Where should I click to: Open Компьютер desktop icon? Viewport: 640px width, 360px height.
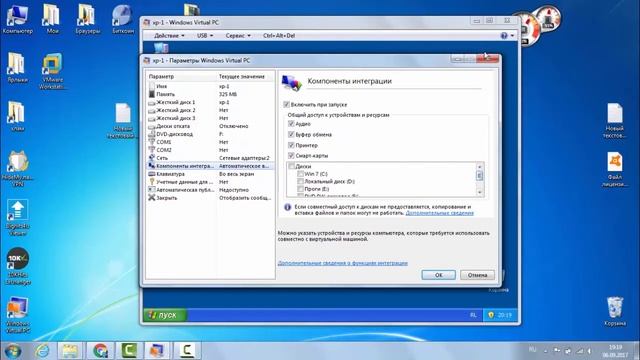point(18,19)
